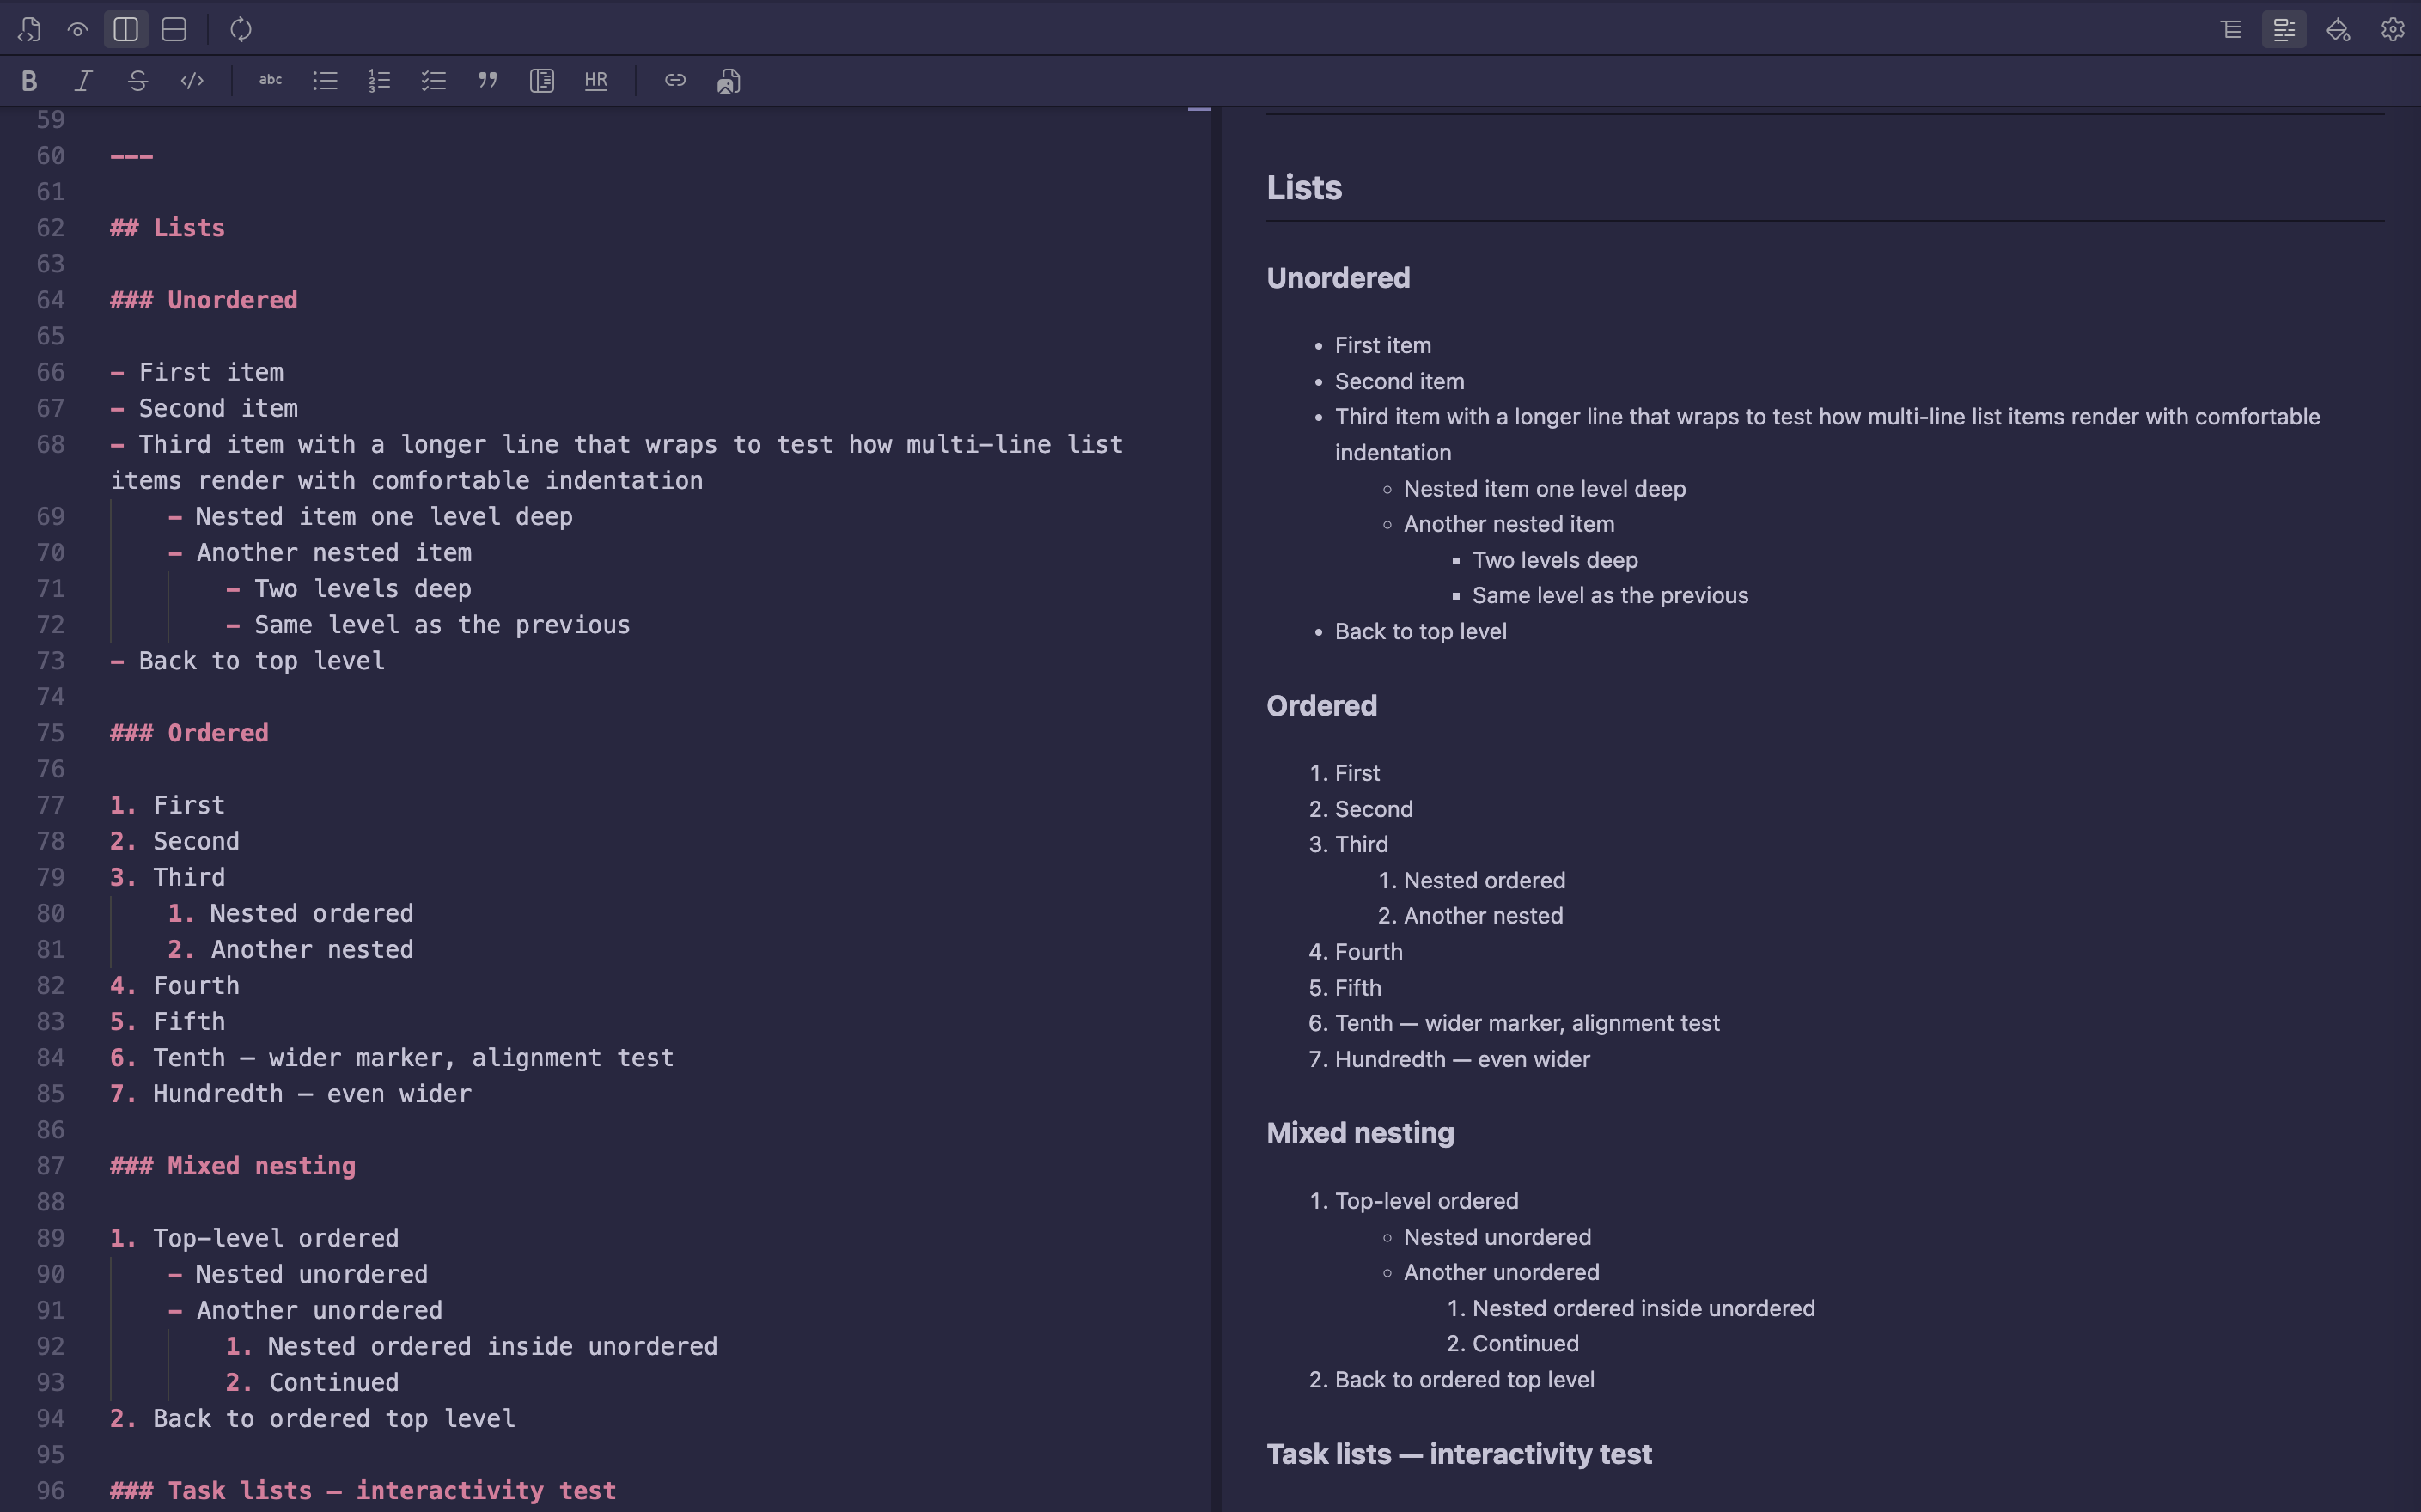This screenshot has height=1512, width=2421.
Task: Insert a code block panel
Action: coord(542,81)
